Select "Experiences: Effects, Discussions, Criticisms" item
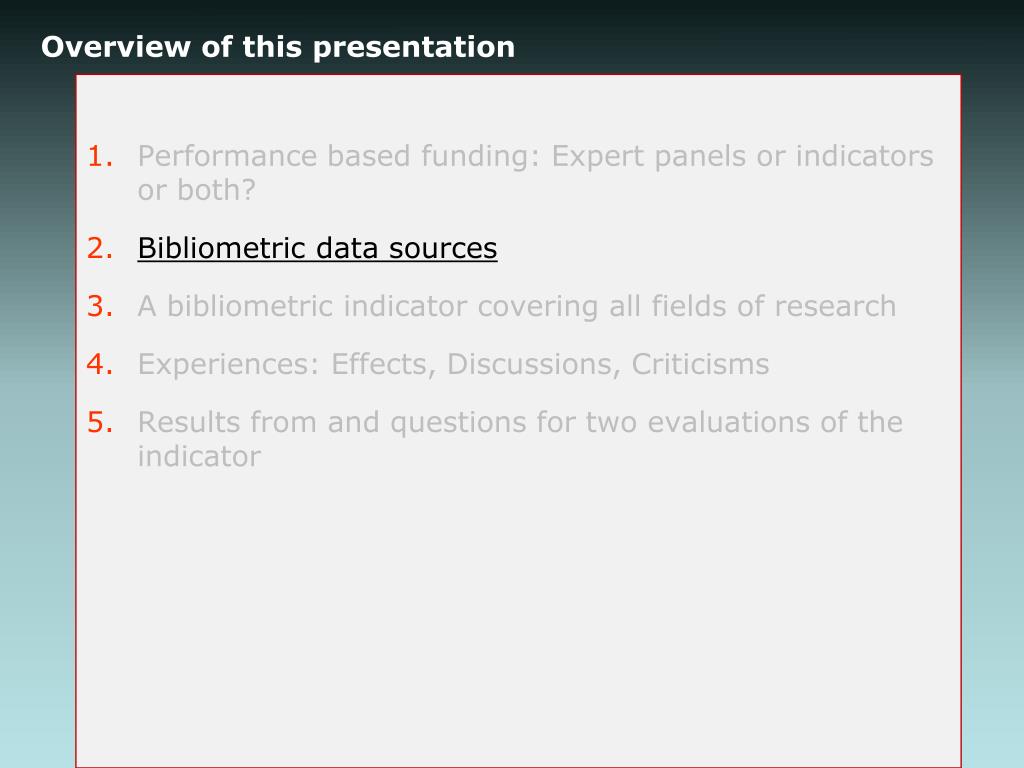 453,364
